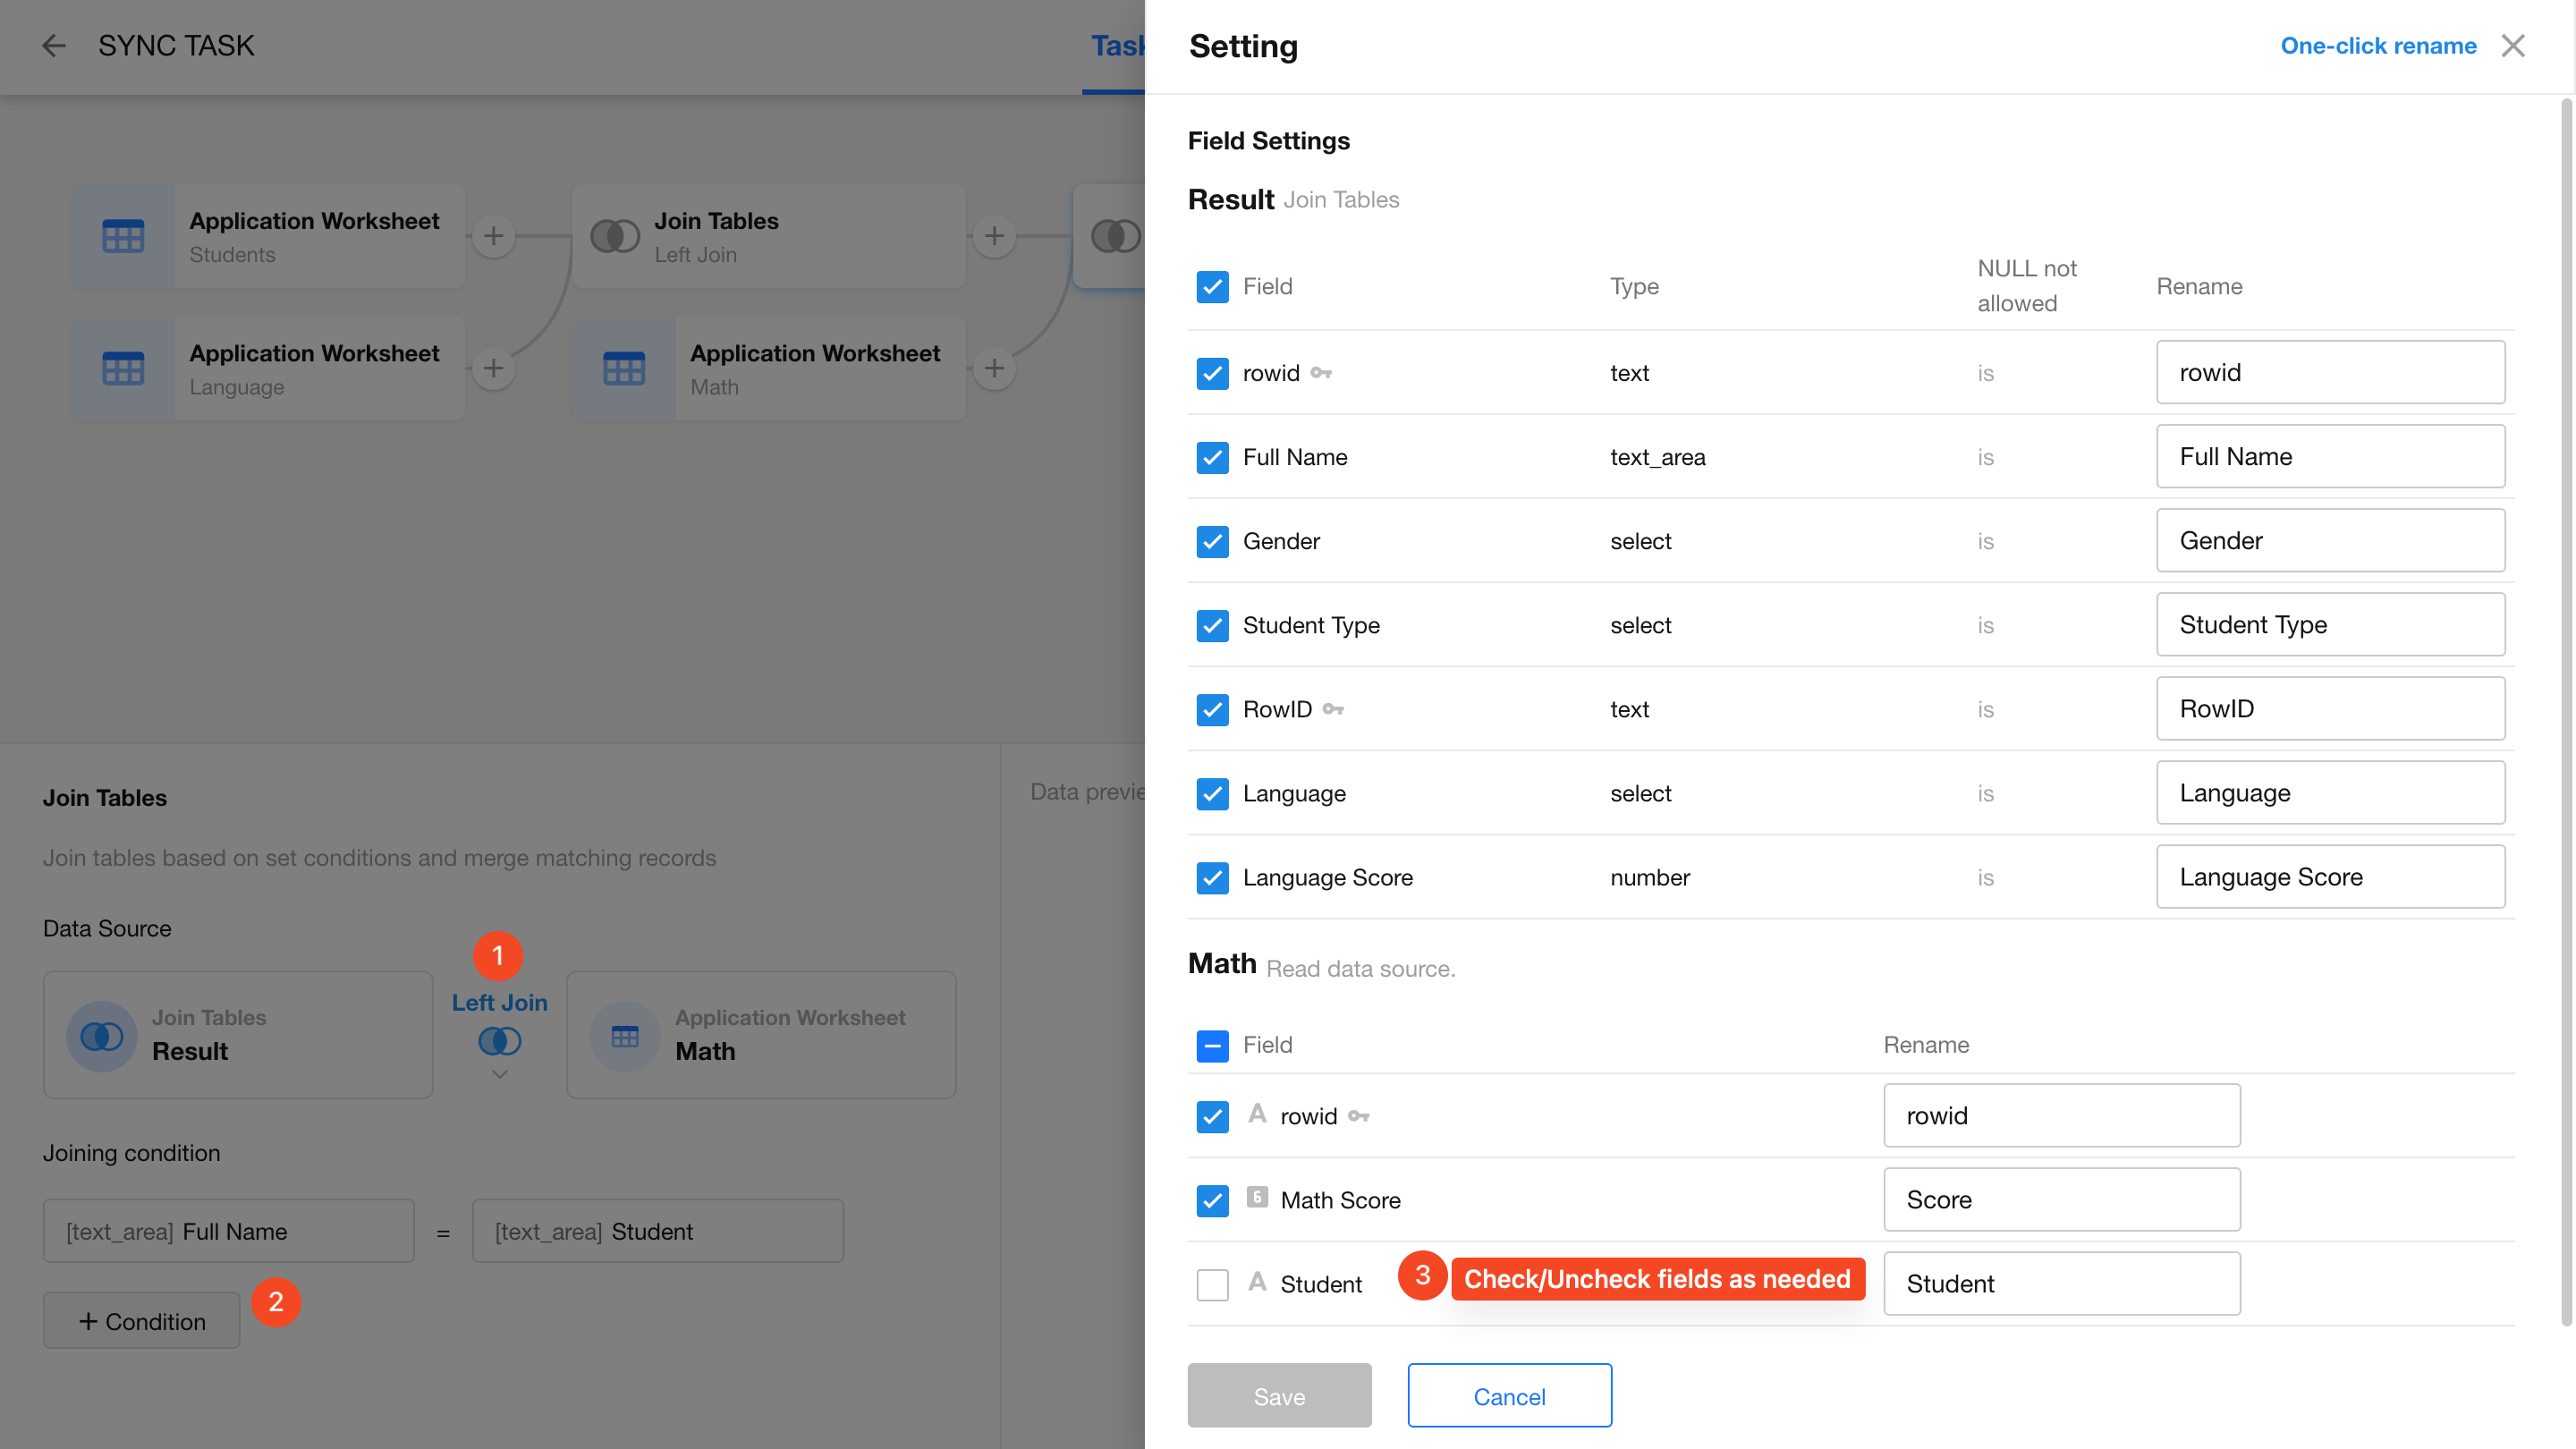
Task: Click the Left Join node icon in the flow
Action: point(614,236)
